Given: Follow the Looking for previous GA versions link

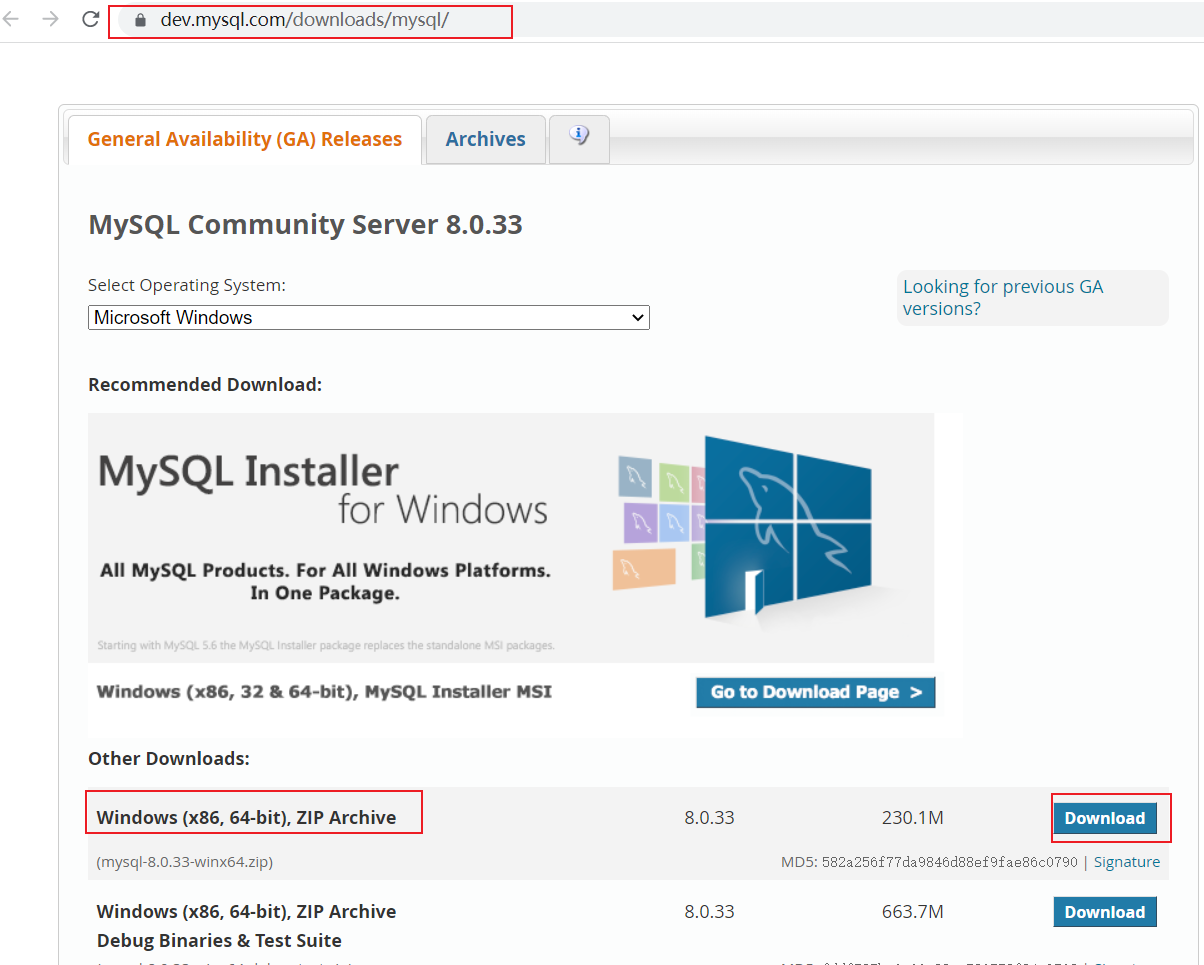Looking at the screenshot, I should [x=1002, y=297].
